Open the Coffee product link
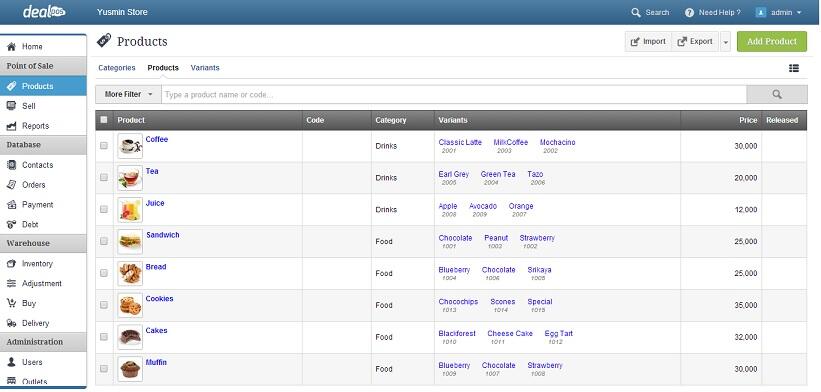 point(157,139)
